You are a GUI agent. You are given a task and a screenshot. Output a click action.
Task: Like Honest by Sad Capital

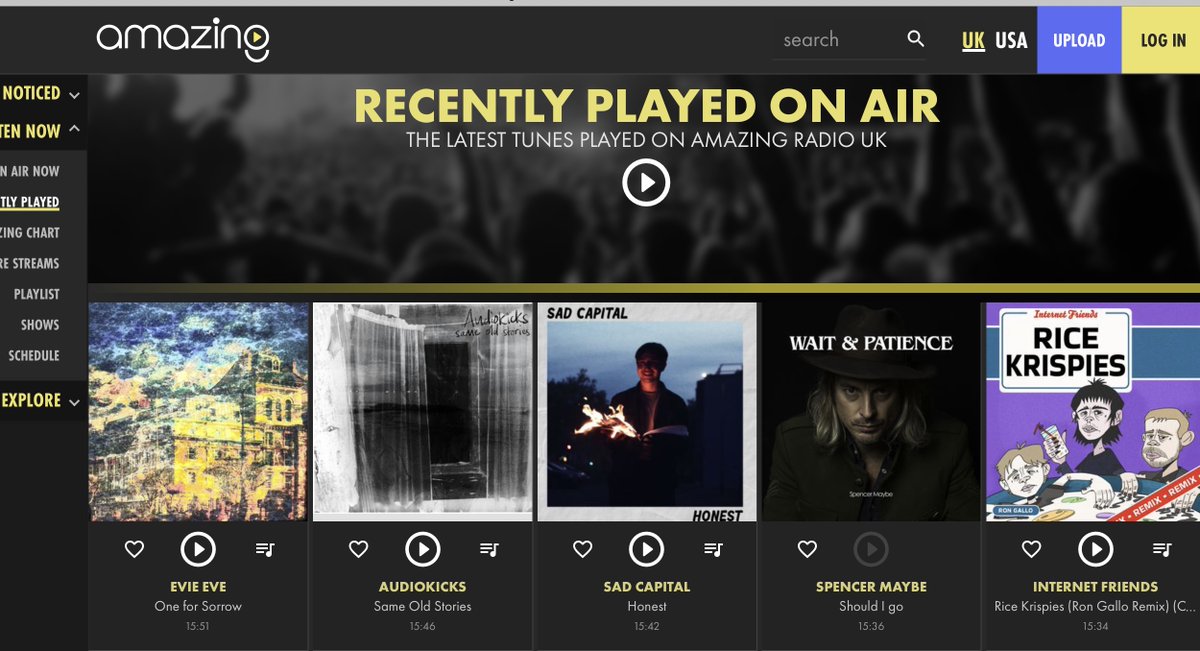pyautogui.click(x=582, y=549)
